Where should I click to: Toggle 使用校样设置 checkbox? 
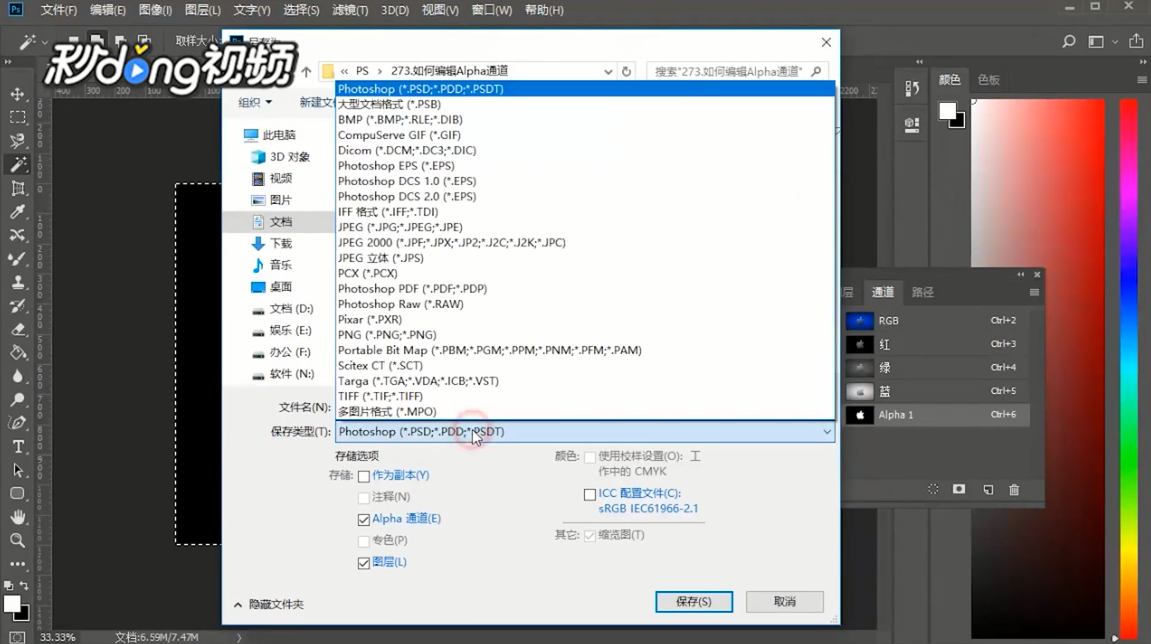point(589,457)
